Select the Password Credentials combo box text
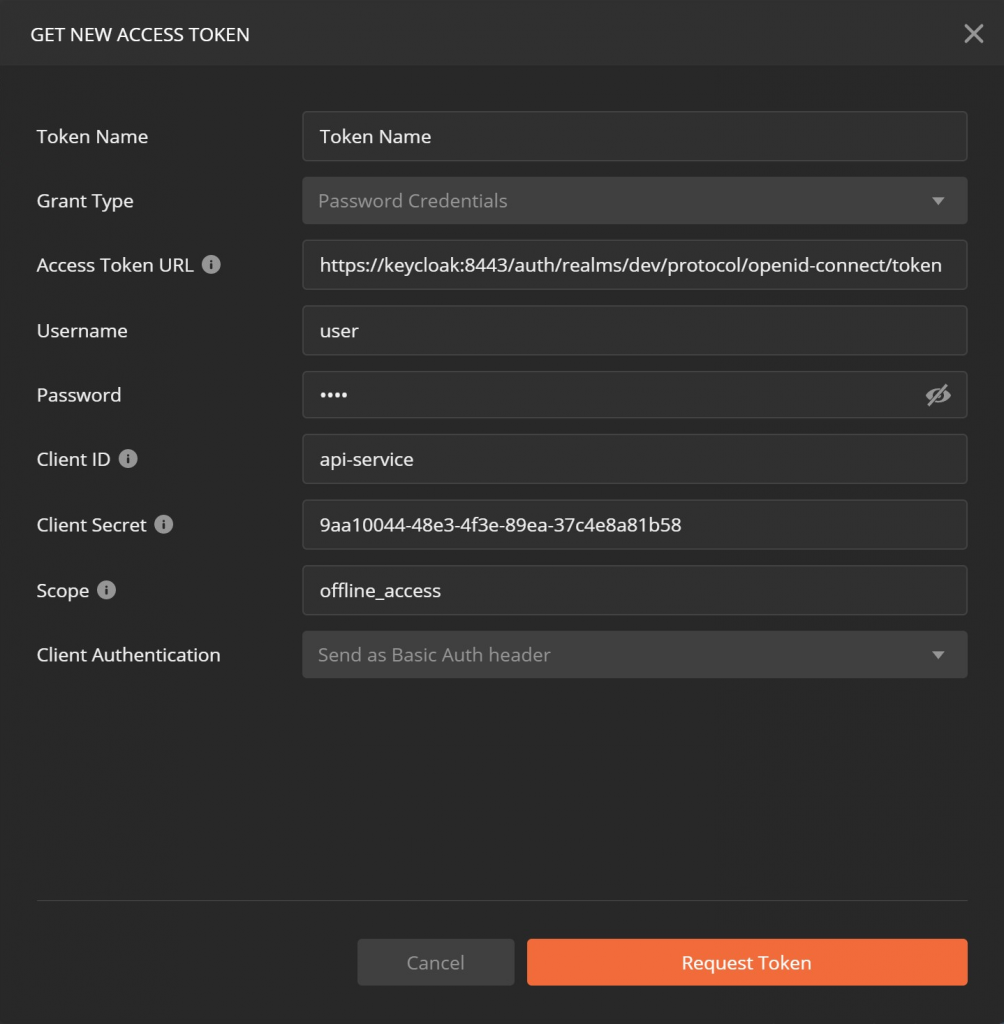1004x1024 pixels. coord(412,200)
